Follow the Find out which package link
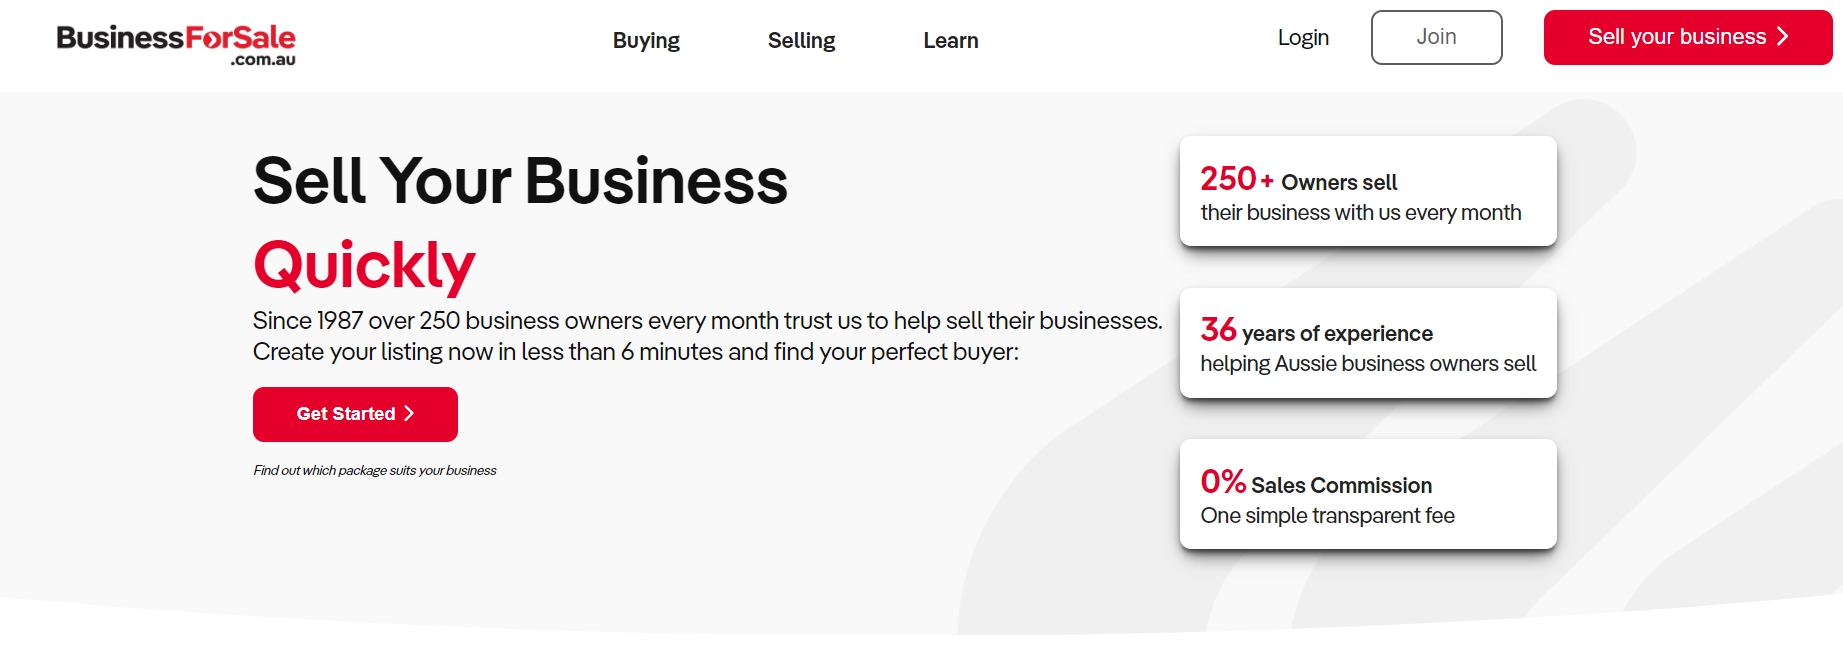1843x659 pixels. click(374, 471)
